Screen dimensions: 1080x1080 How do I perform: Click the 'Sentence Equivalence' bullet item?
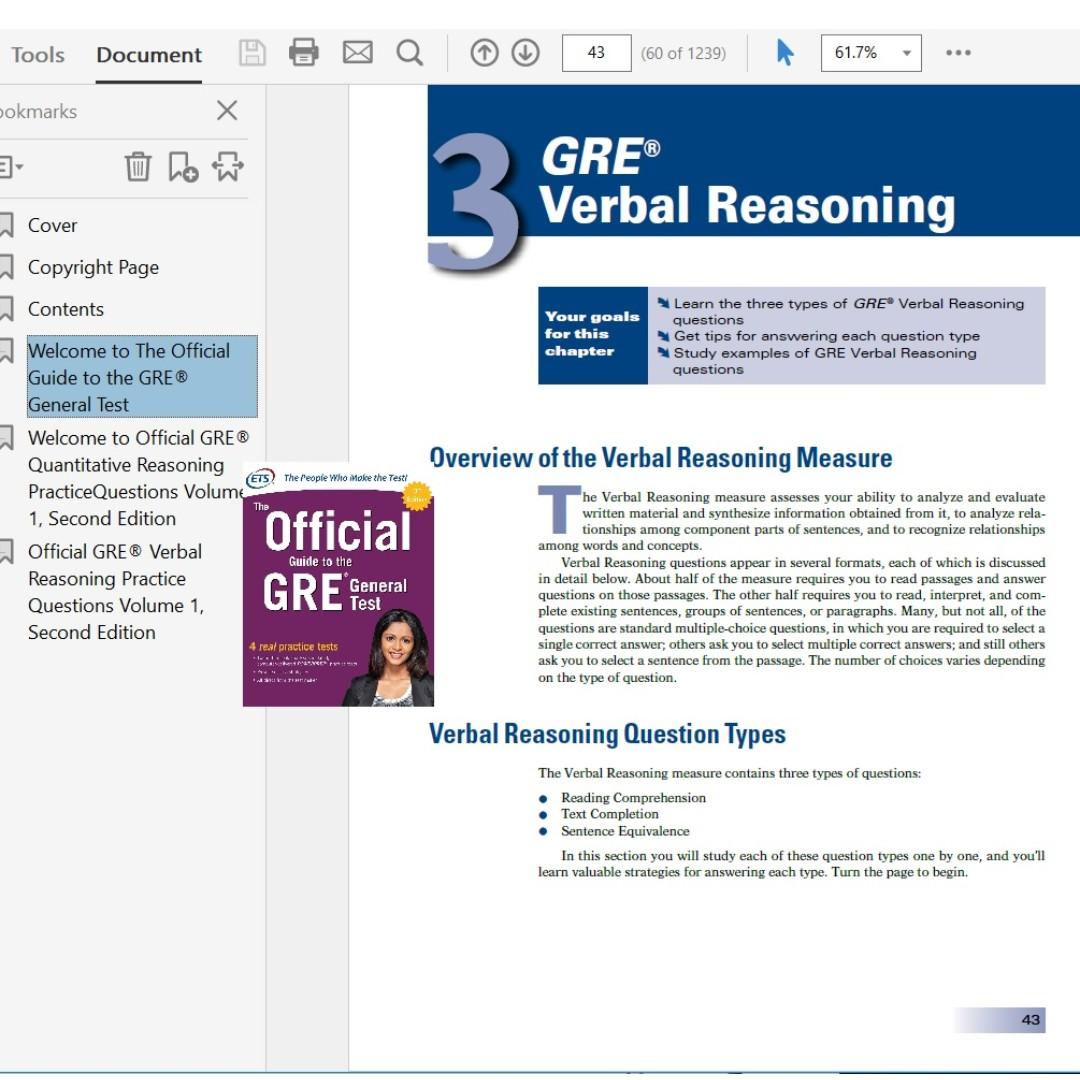coord(625,831)
